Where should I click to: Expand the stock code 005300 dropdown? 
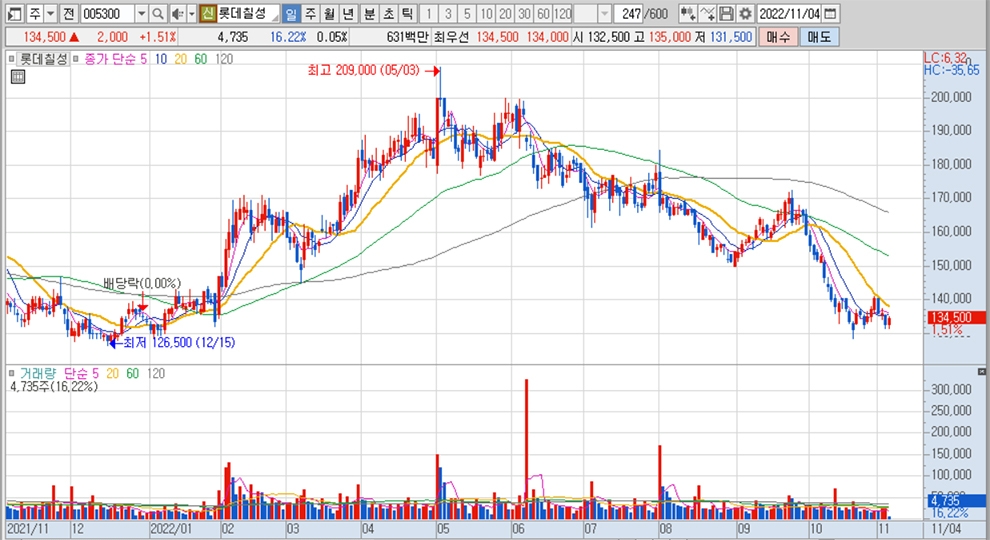(140, 14)
